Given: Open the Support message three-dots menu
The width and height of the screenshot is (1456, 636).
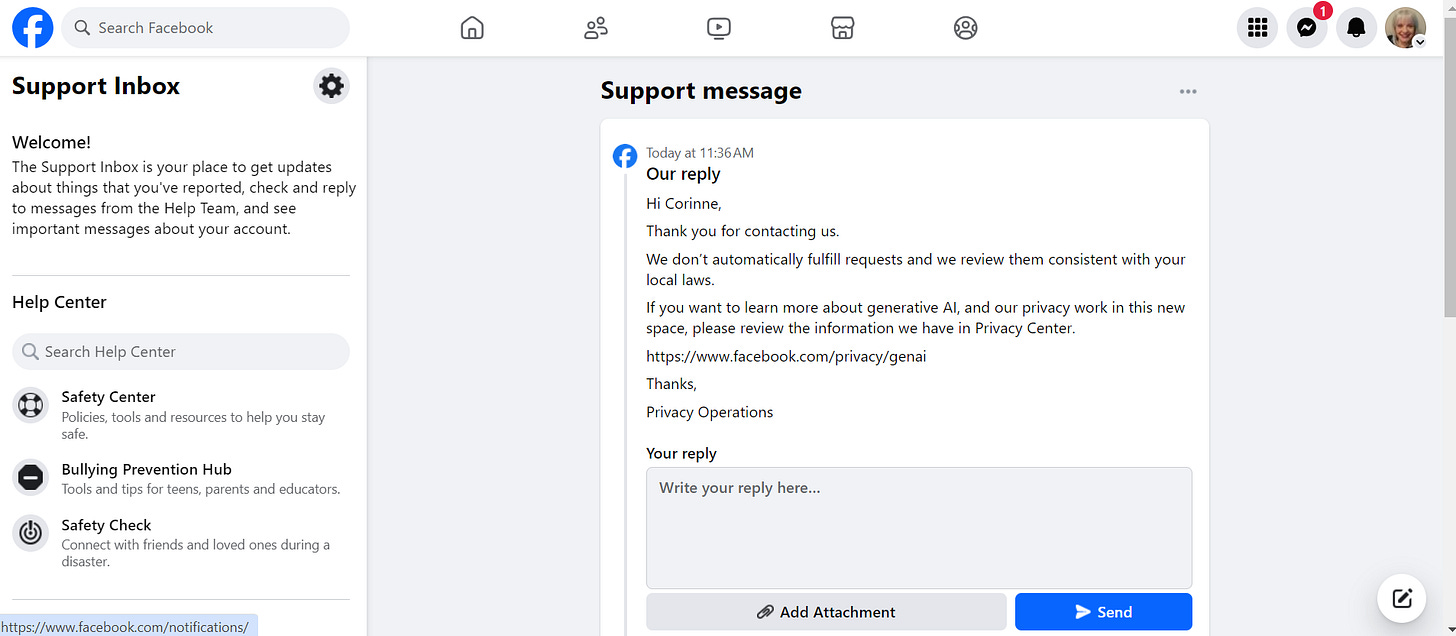Looking at the screenshot, I should click(1188, 91).
